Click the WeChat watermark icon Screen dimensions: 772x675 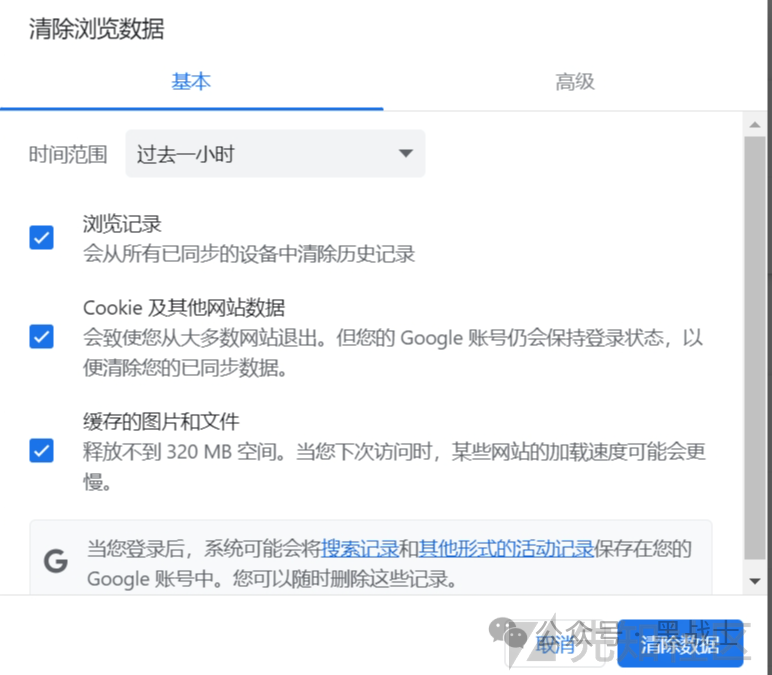tap(513, 633)
